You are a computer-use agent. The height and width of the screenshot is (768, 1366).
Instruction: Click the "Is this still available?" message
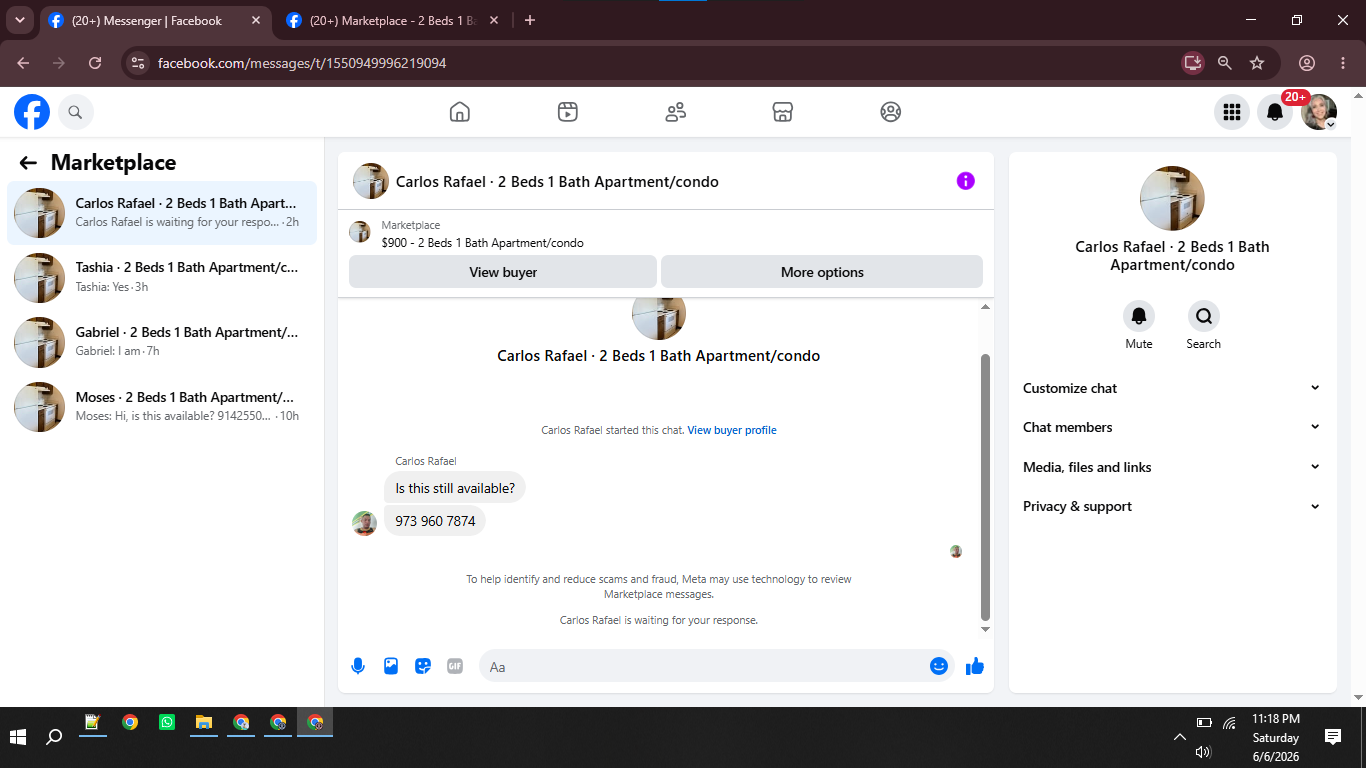tap(455, 488)
